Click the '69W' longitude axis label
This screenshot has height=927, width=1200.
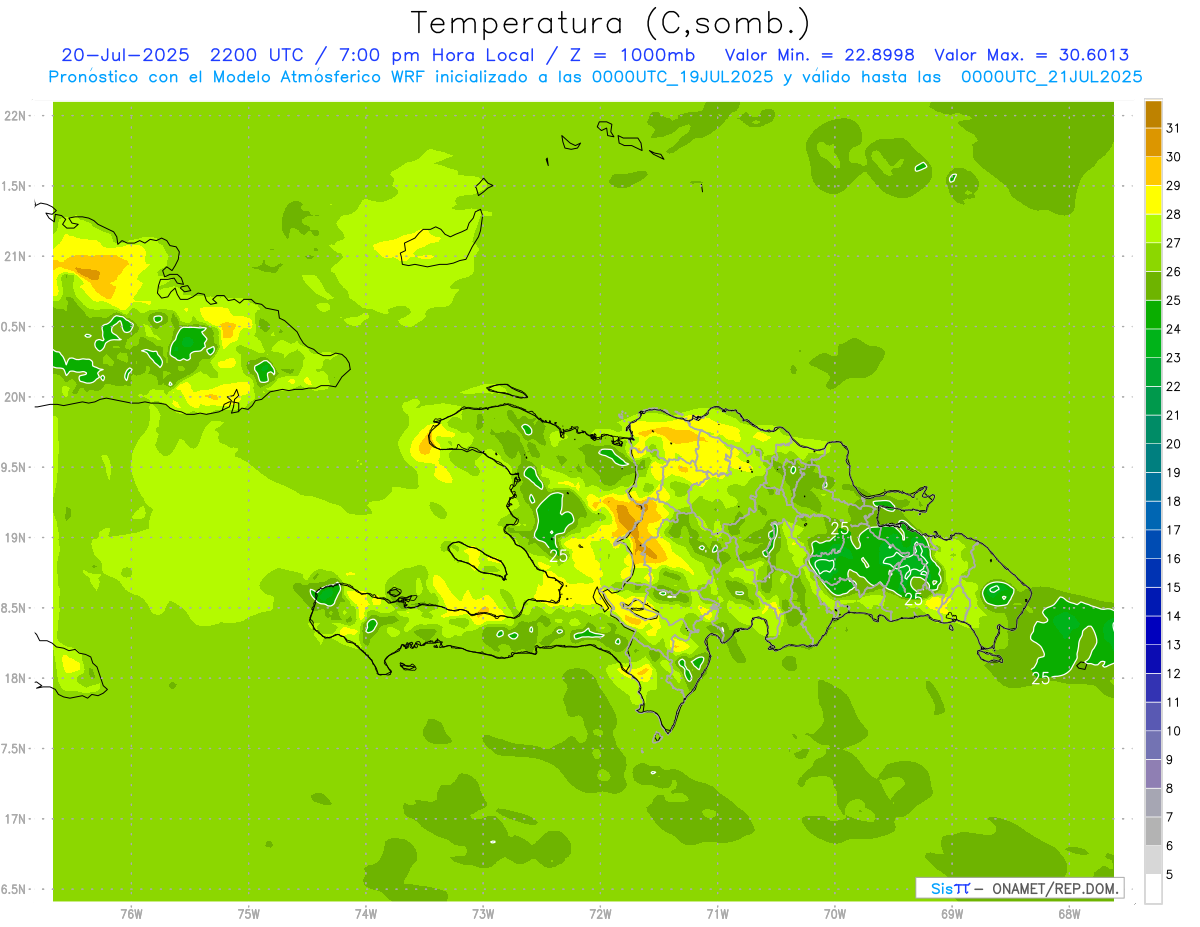click(x=952, y=914)
